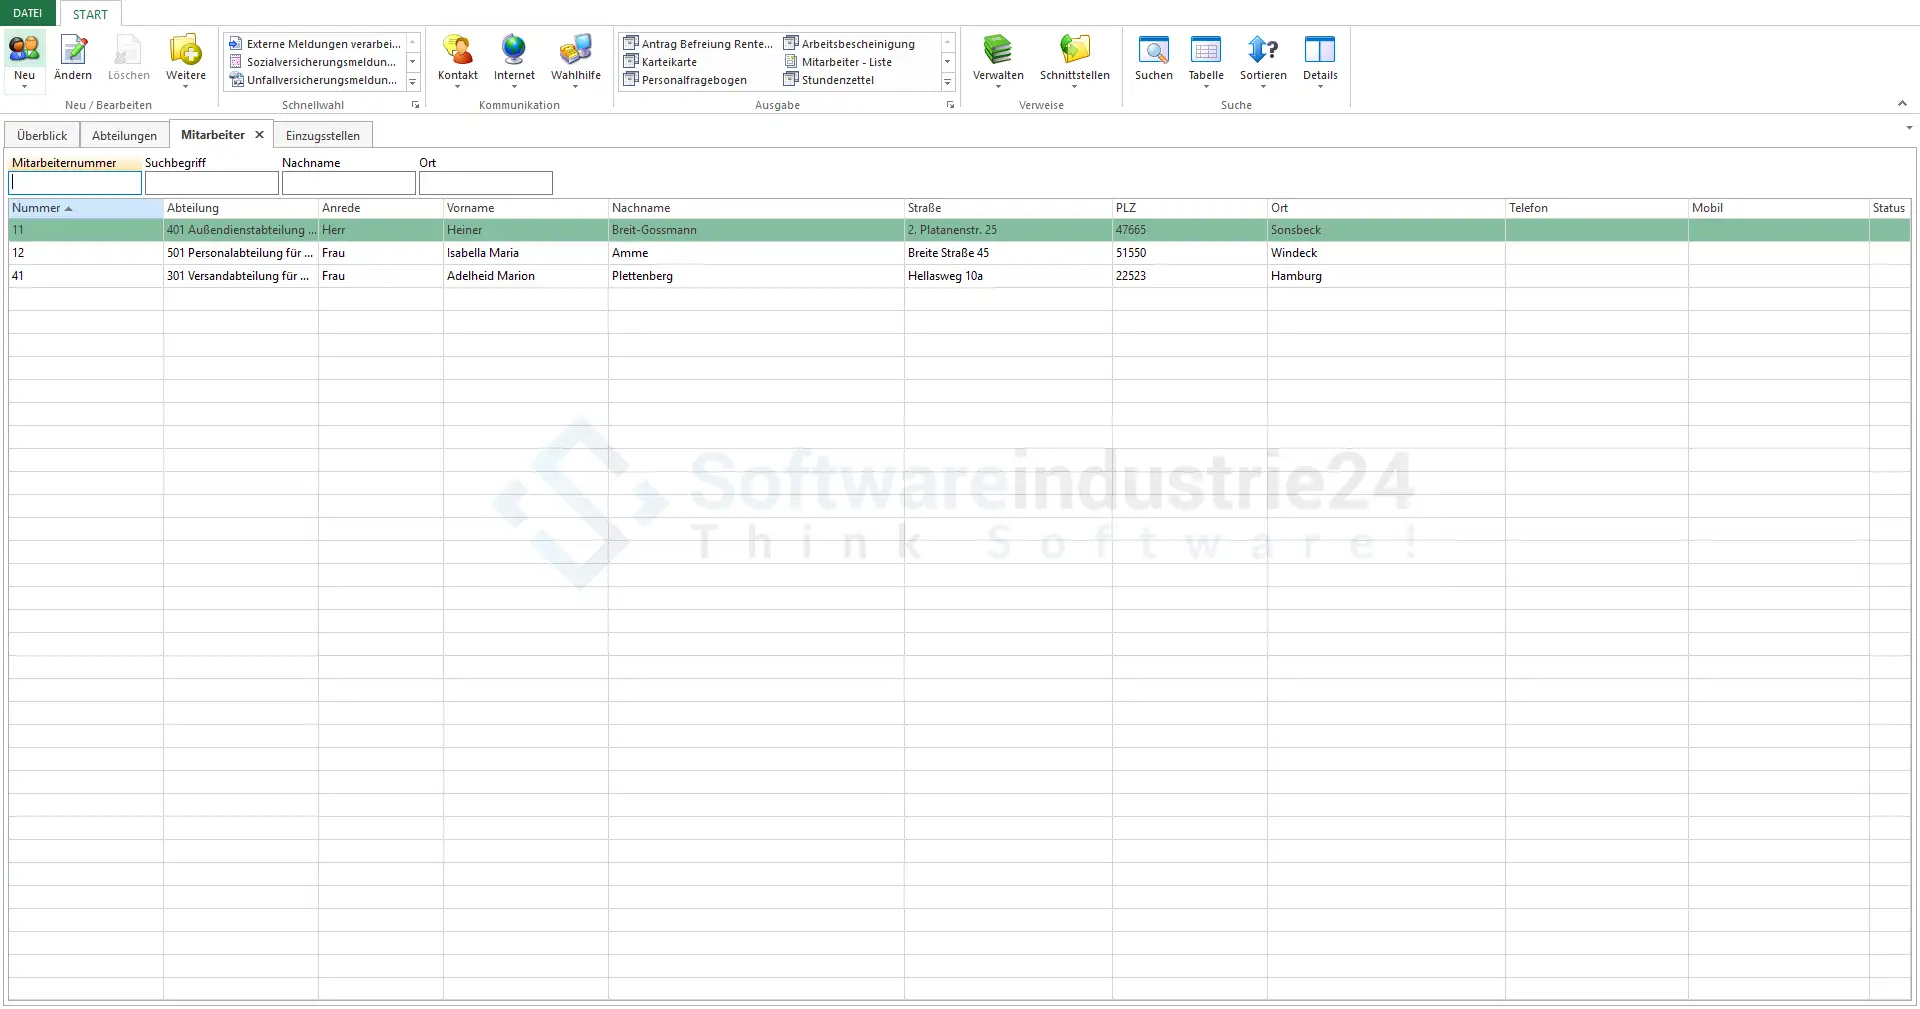Click the Ändern edit icon
Image resolution: width=1920 pixels, height=1009 pixels.
(x=73, y=49)
